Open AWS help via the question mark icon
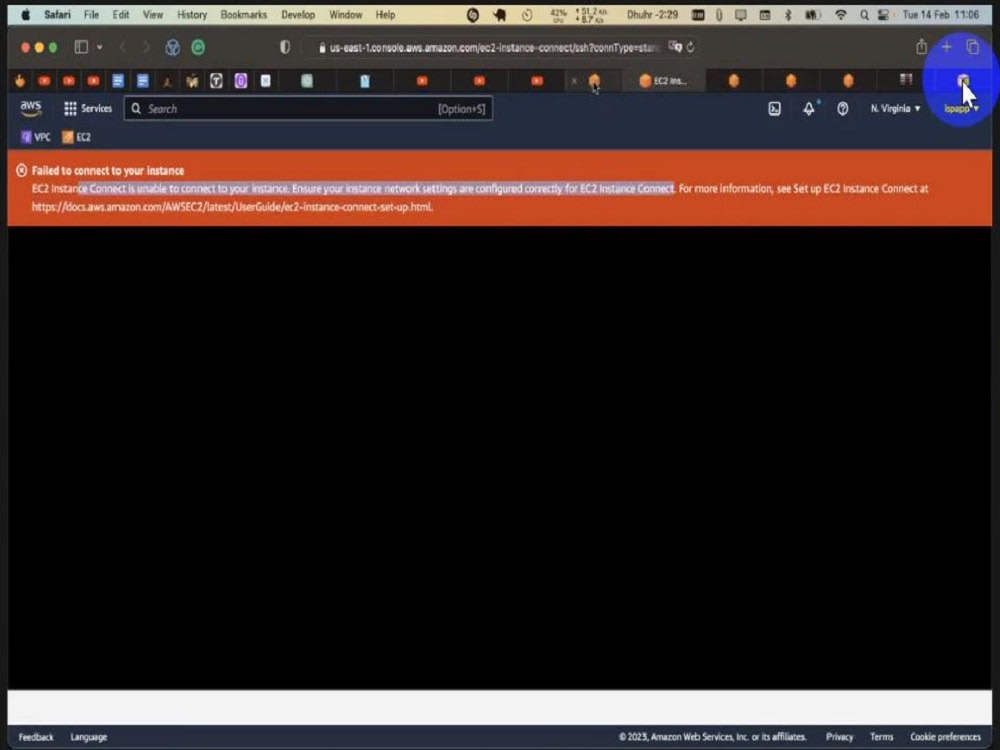 click(x=845, y=108)
